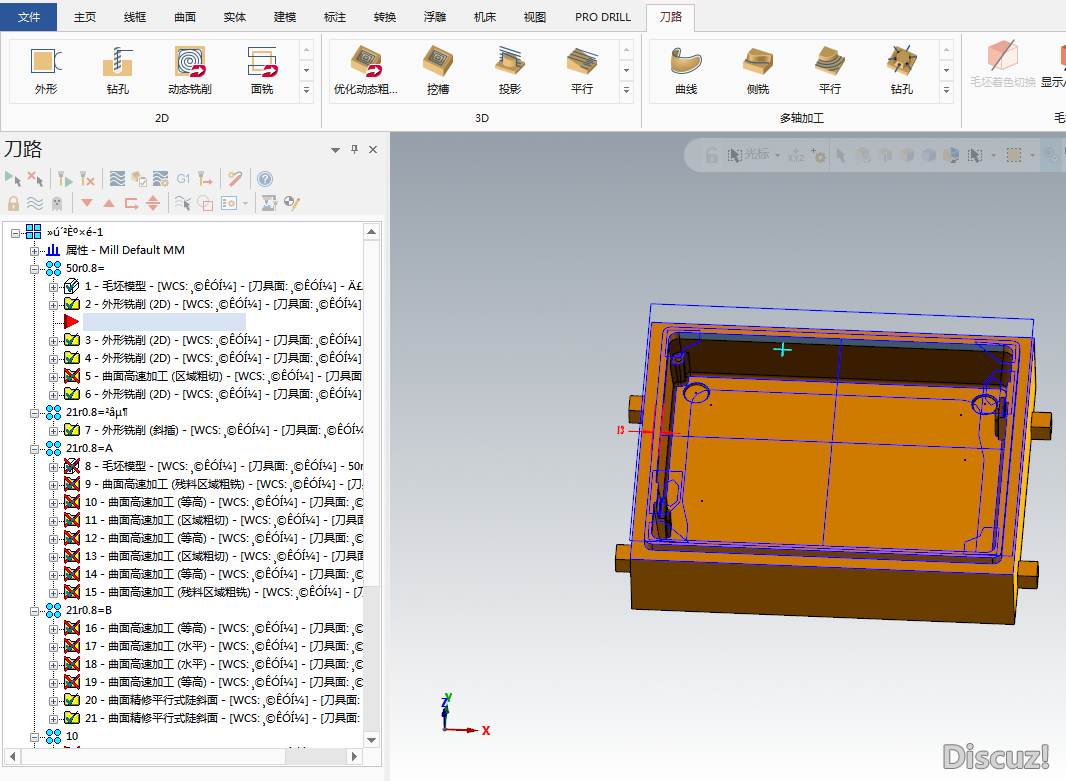
Task: Move insert arrow down one item
Action: tap(86, 203)
